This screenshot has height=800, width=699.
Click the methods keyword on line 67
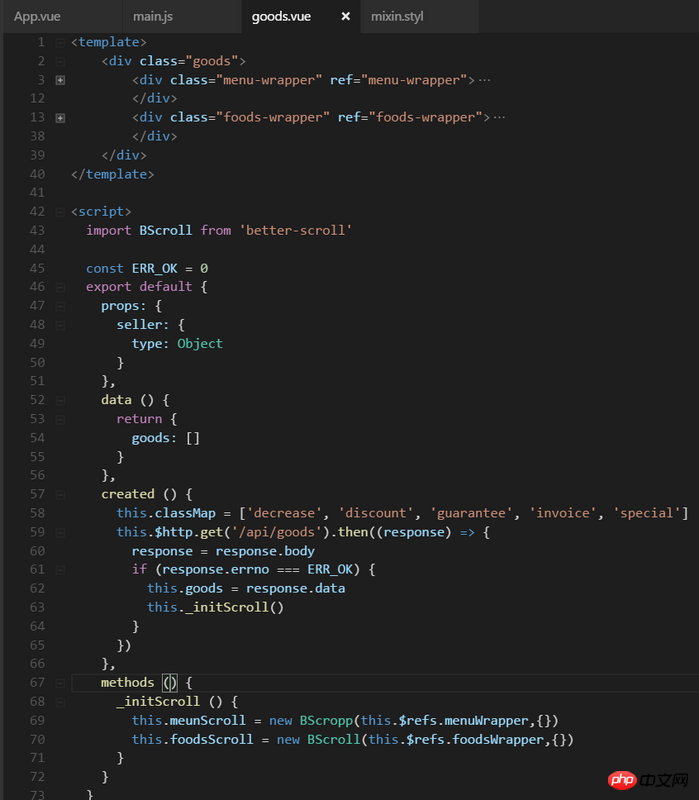(128, 683)
